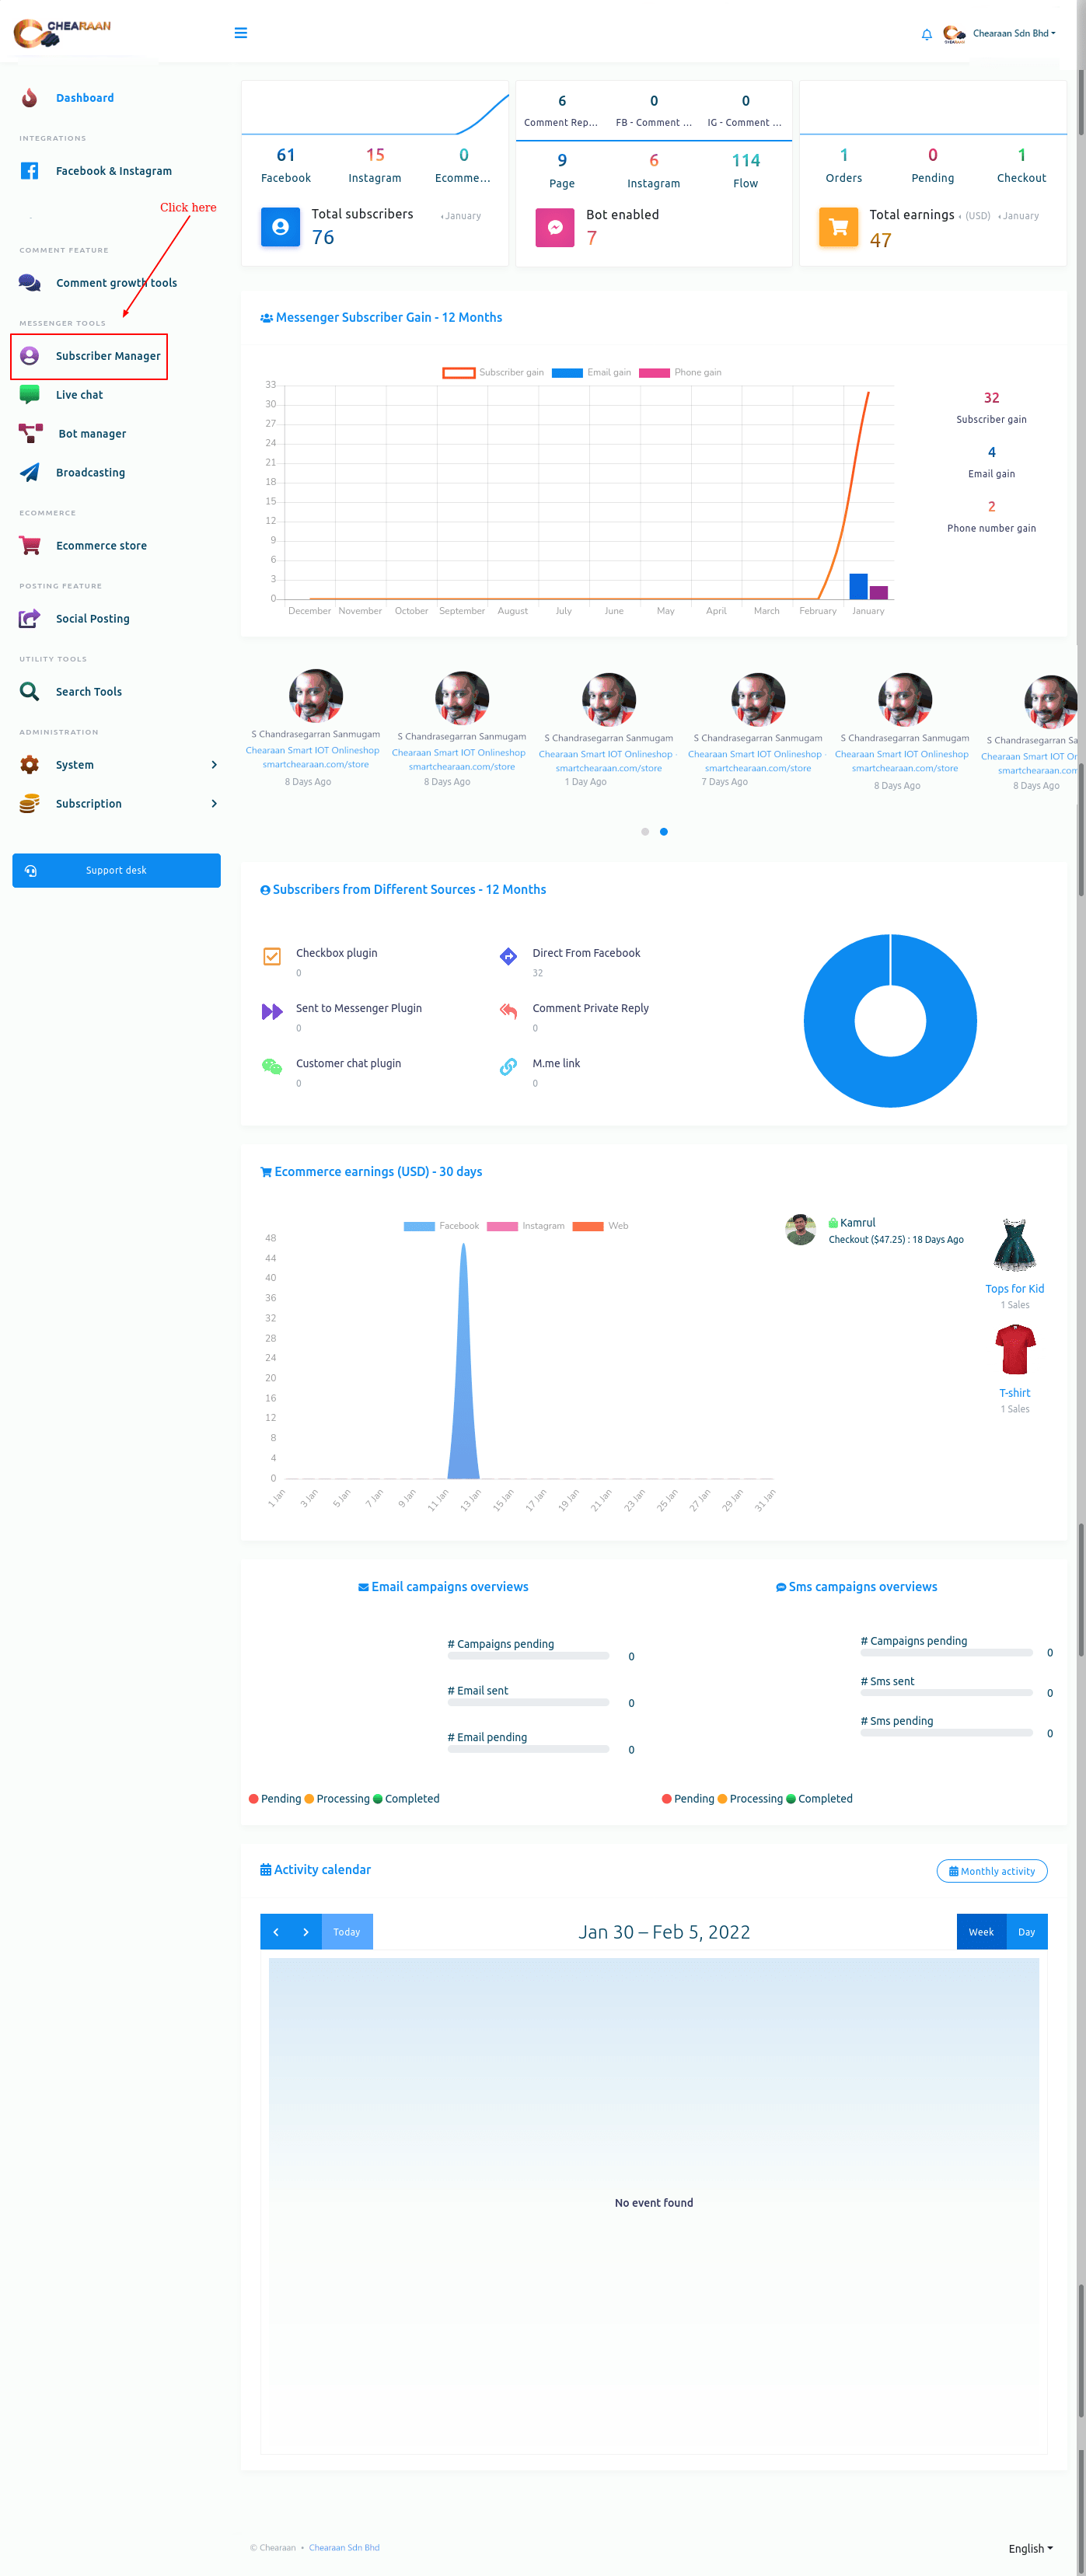The height and width of the screenshot is (2576, 1086).
Task: Click the Facebook & Instagram sidebar icon
Action: coord(30,171)
